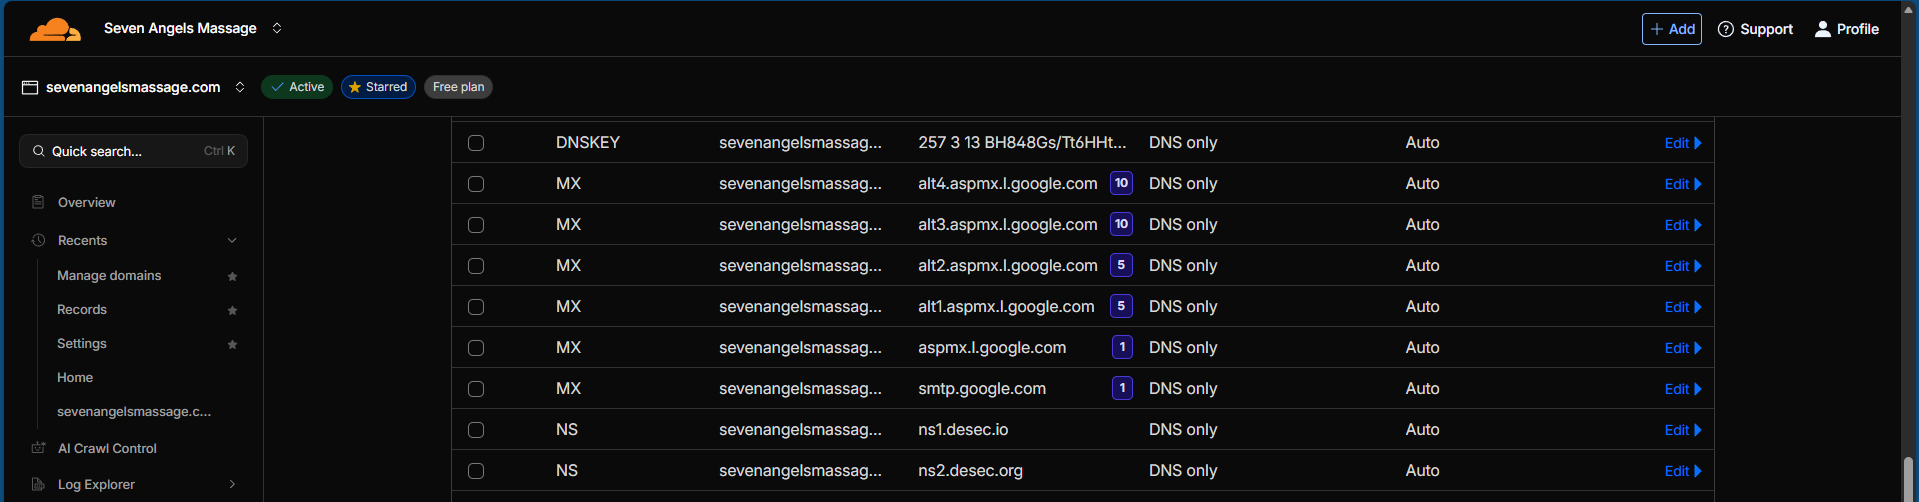Tick the ns1.desec.io NS record checkbox
1919x502 pixels.
(476, 430)
